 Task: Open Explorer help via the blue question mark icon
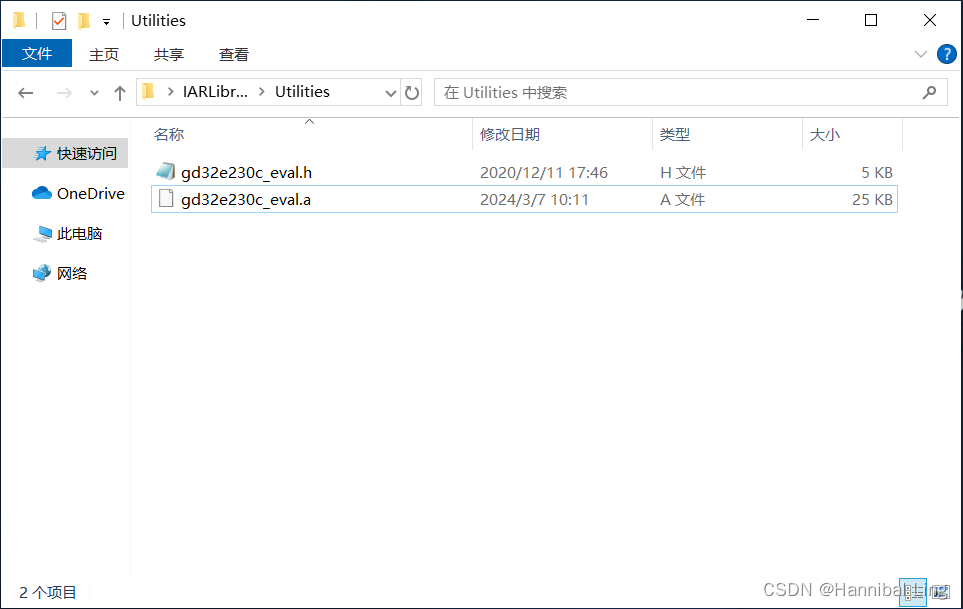point(946,54)
